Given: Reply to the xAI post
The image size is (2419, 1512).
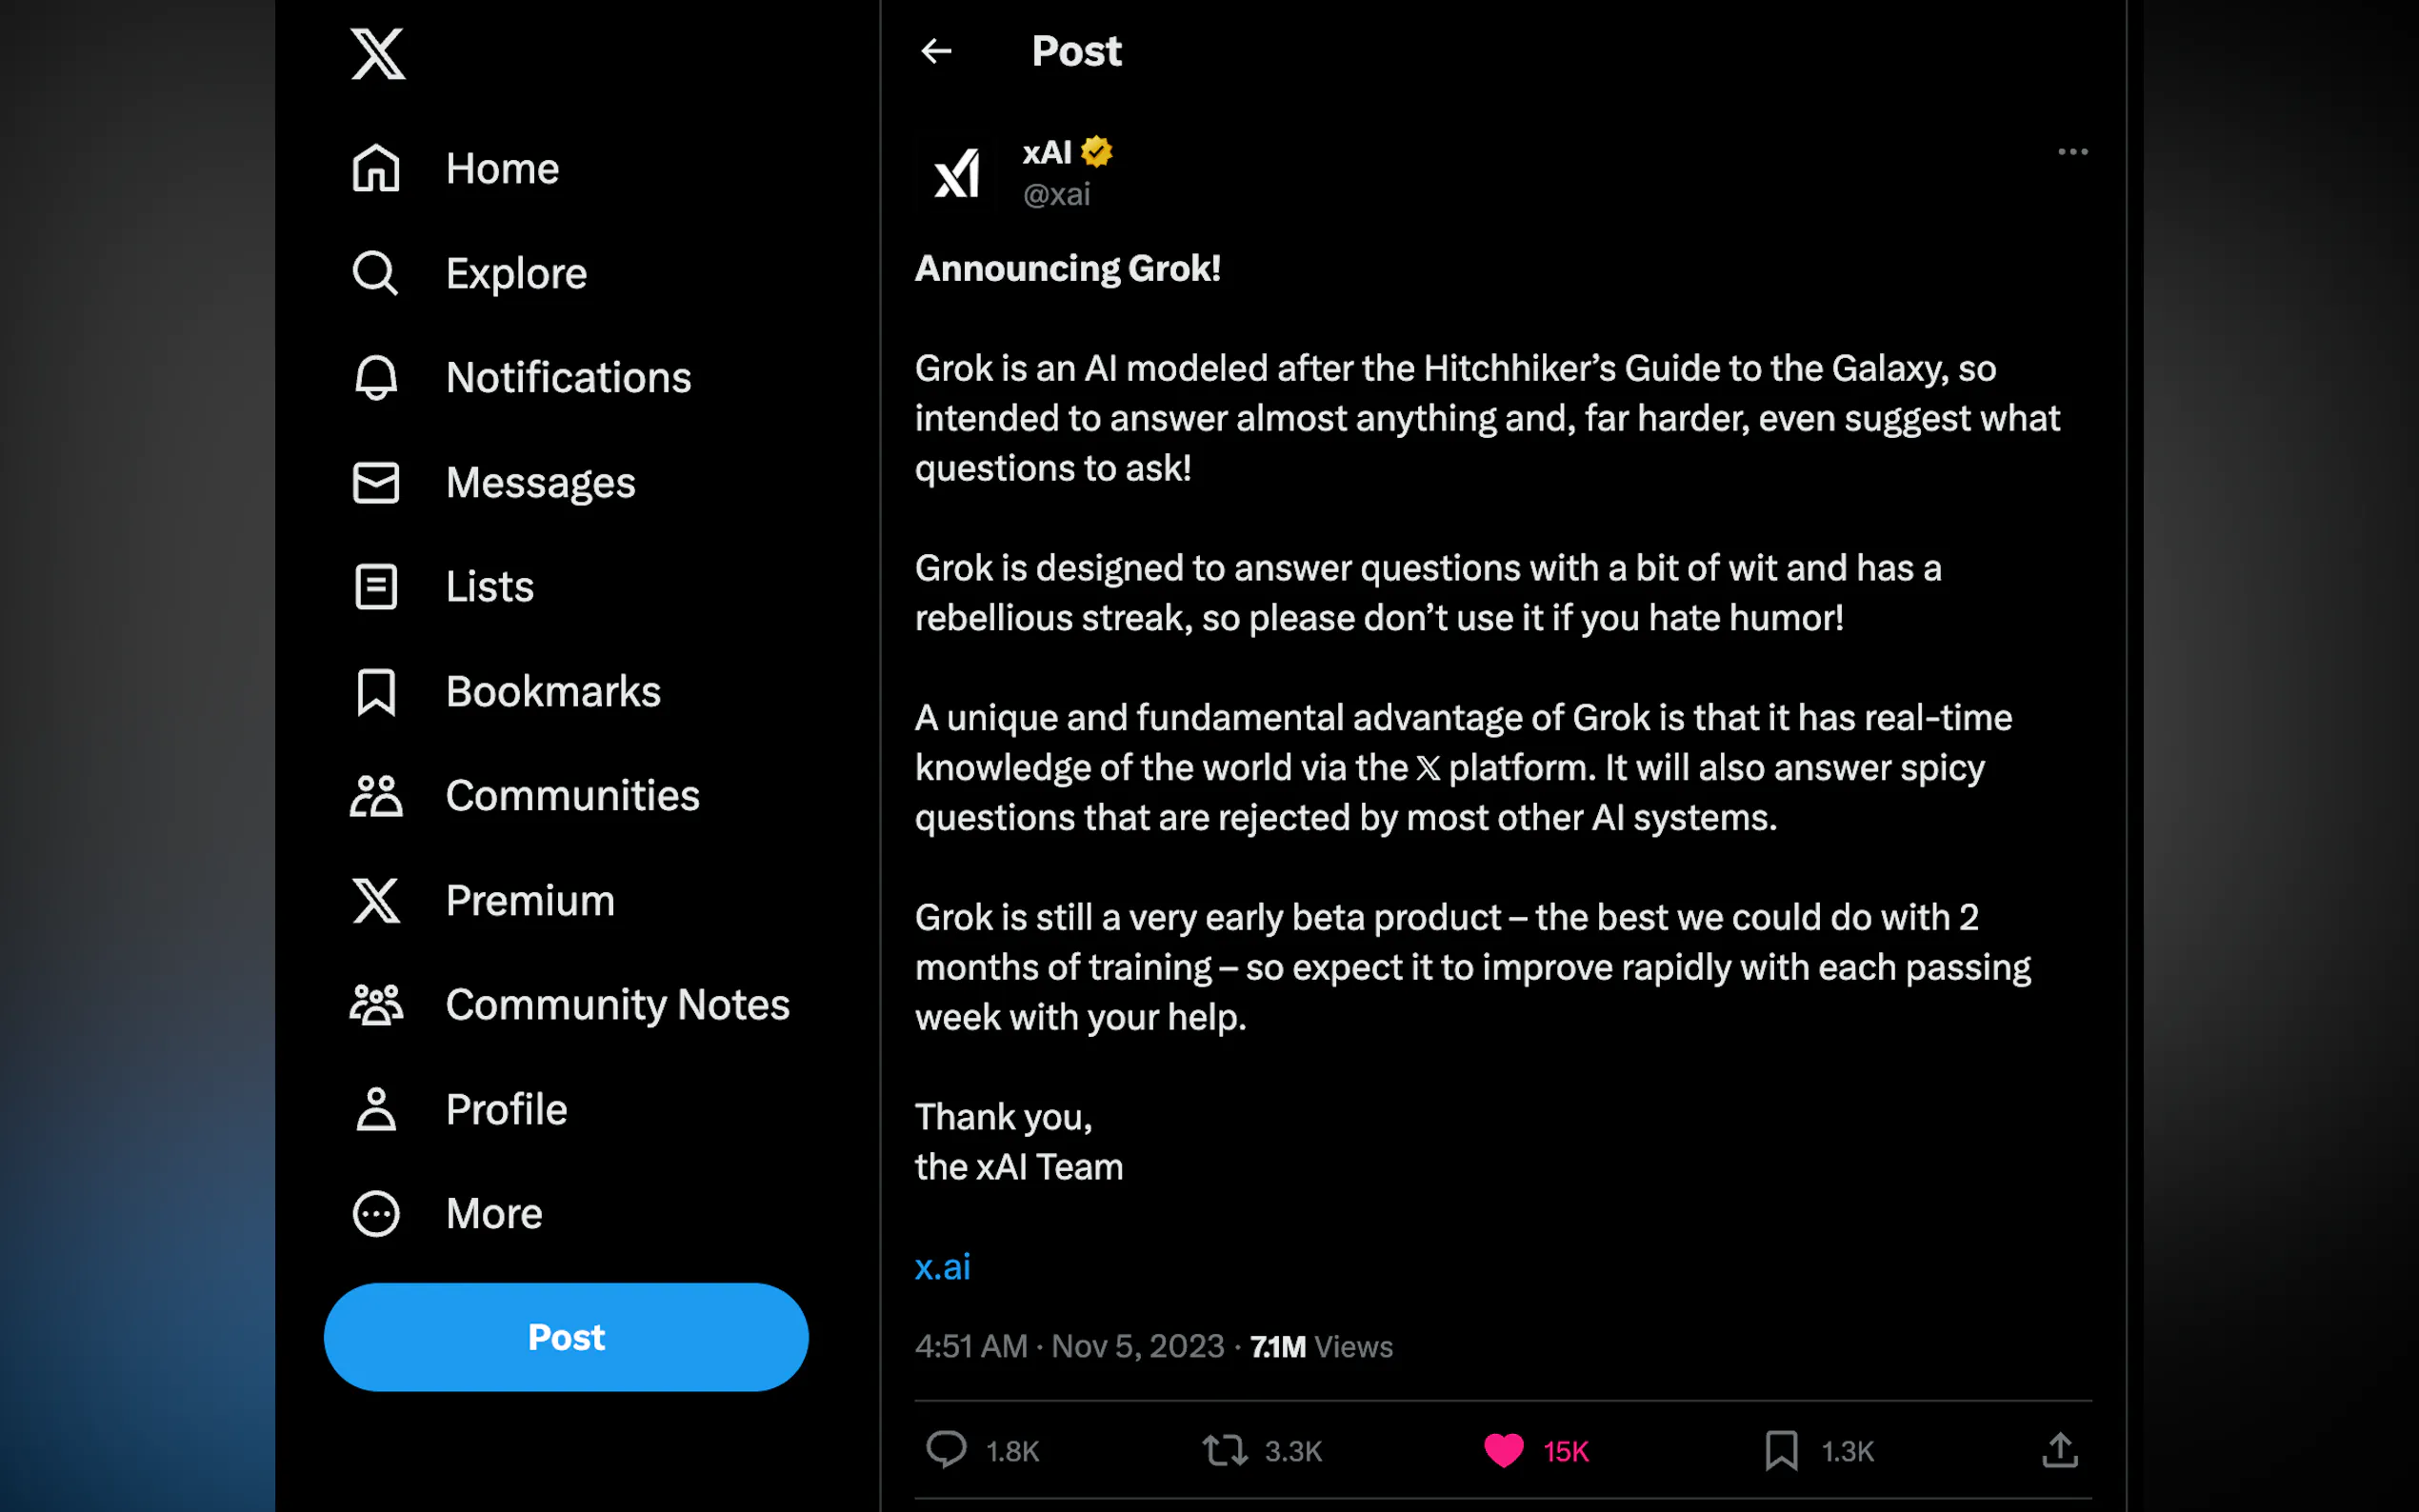Looking at the screenshot, I should 946,1450.
